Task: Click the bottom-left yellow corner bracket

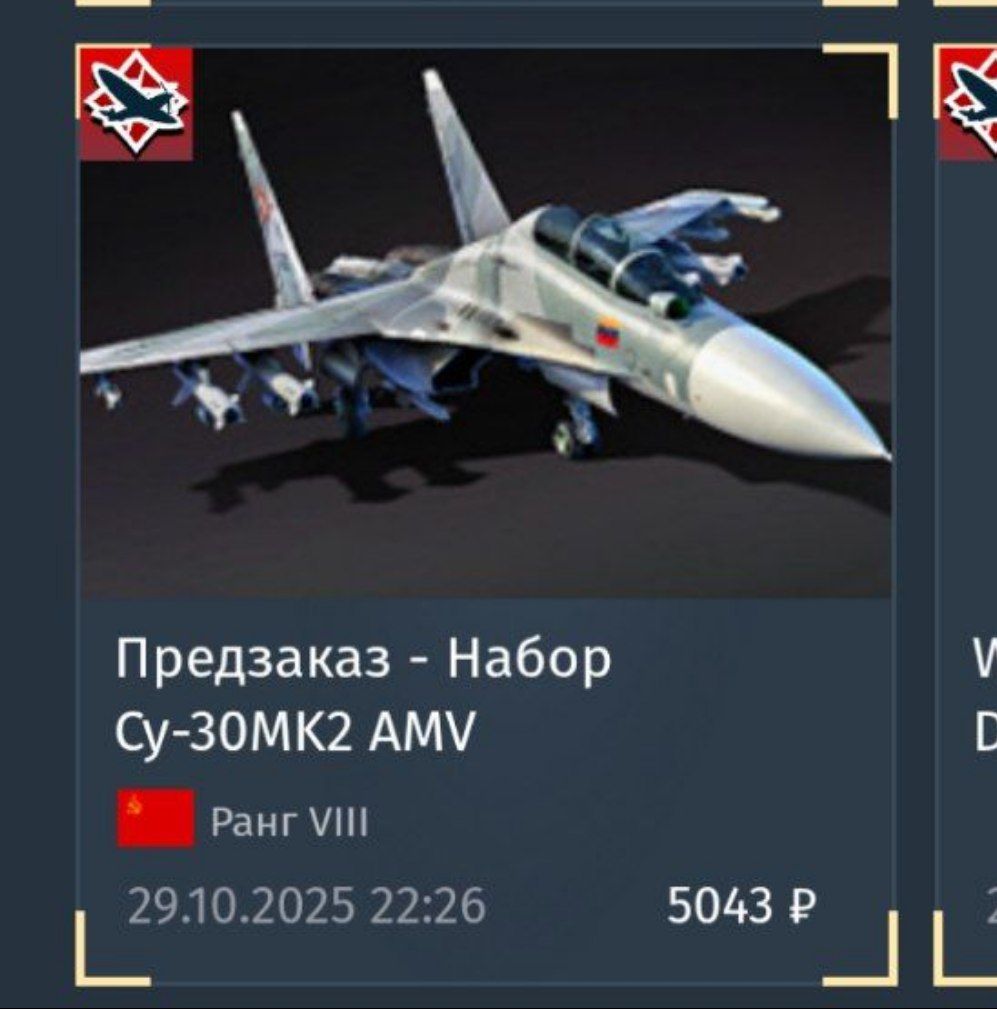Action: 113,949
